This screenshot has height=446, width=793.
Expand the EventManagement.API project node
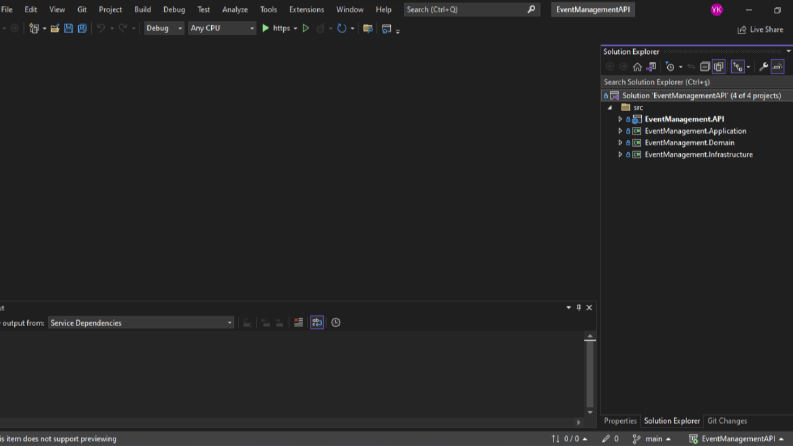tap(620, 119)
